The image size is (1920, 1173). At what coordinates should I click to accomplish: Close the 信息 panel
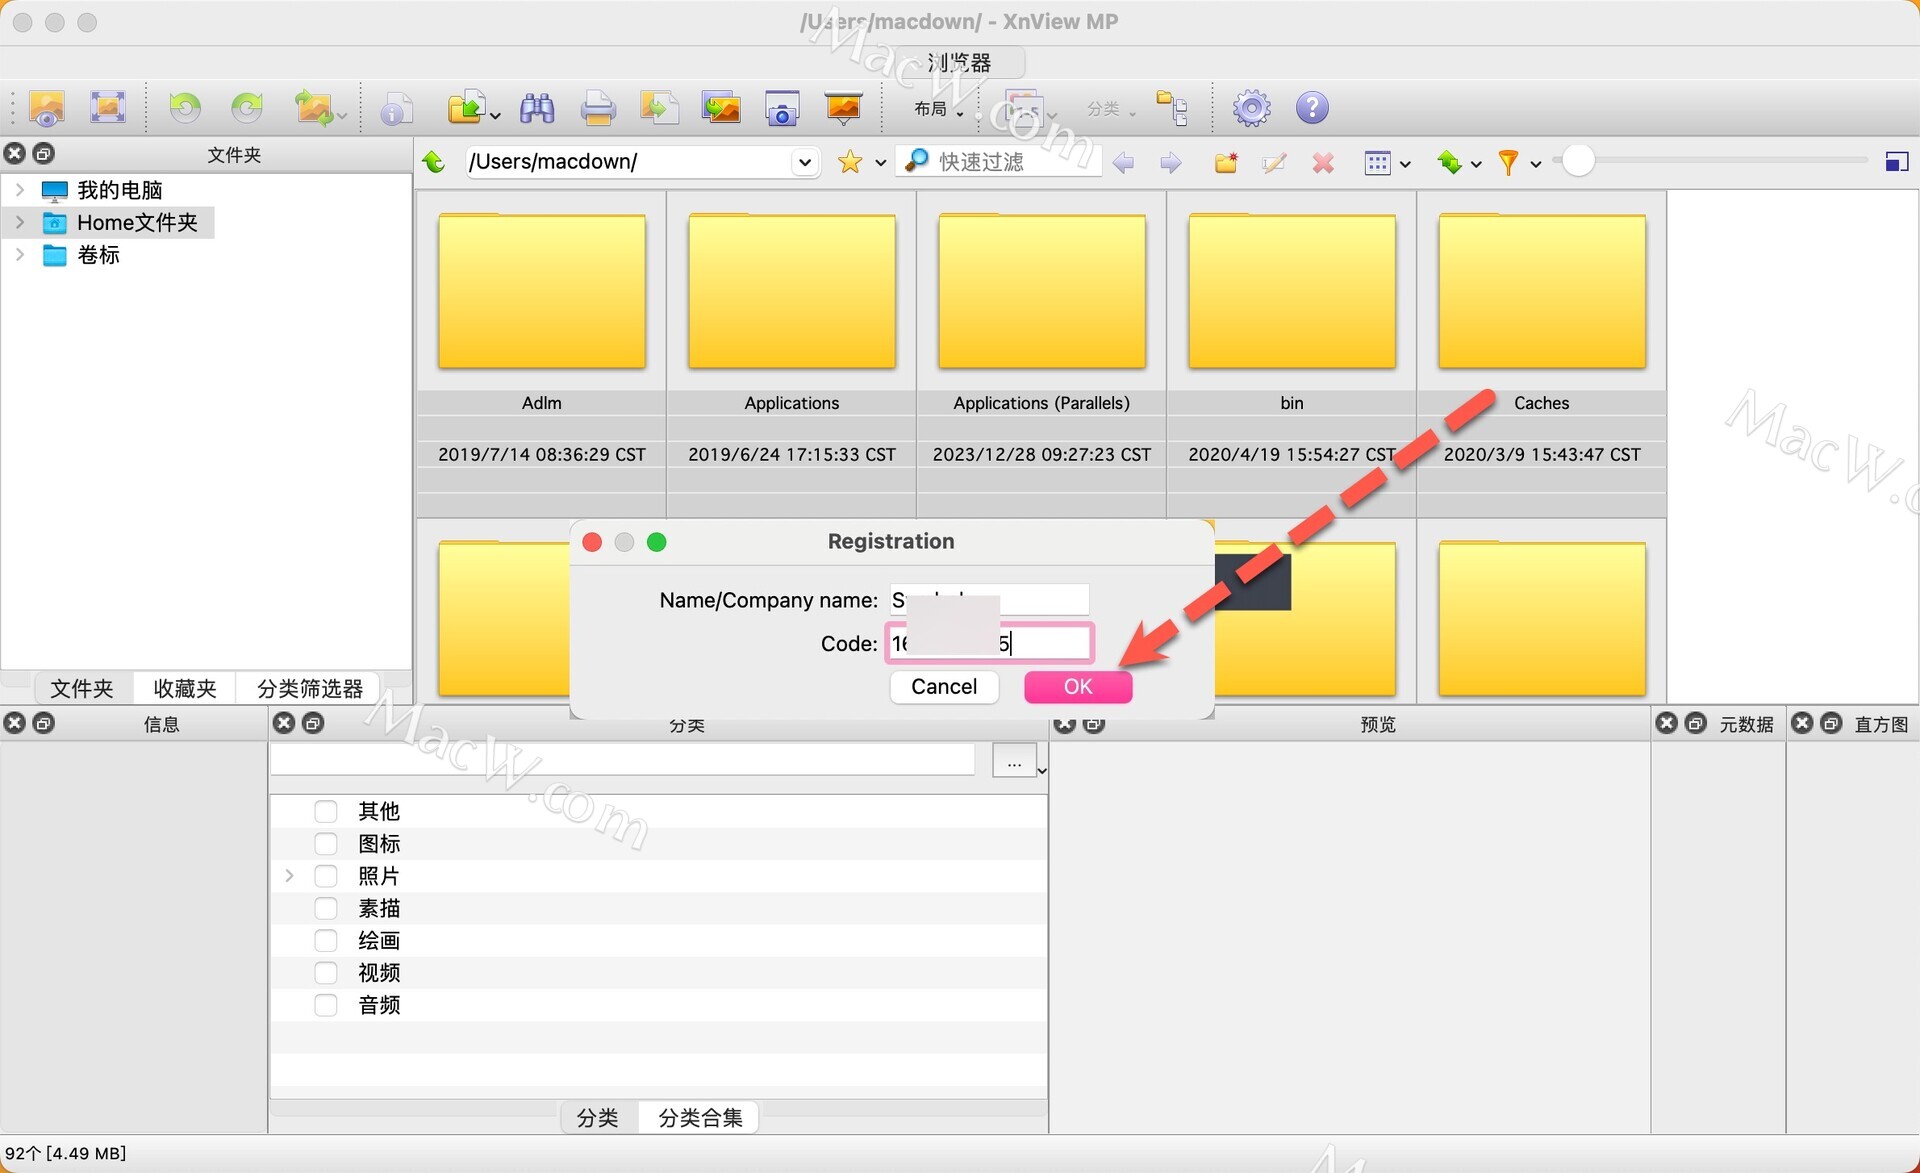(x=15, y=723)
